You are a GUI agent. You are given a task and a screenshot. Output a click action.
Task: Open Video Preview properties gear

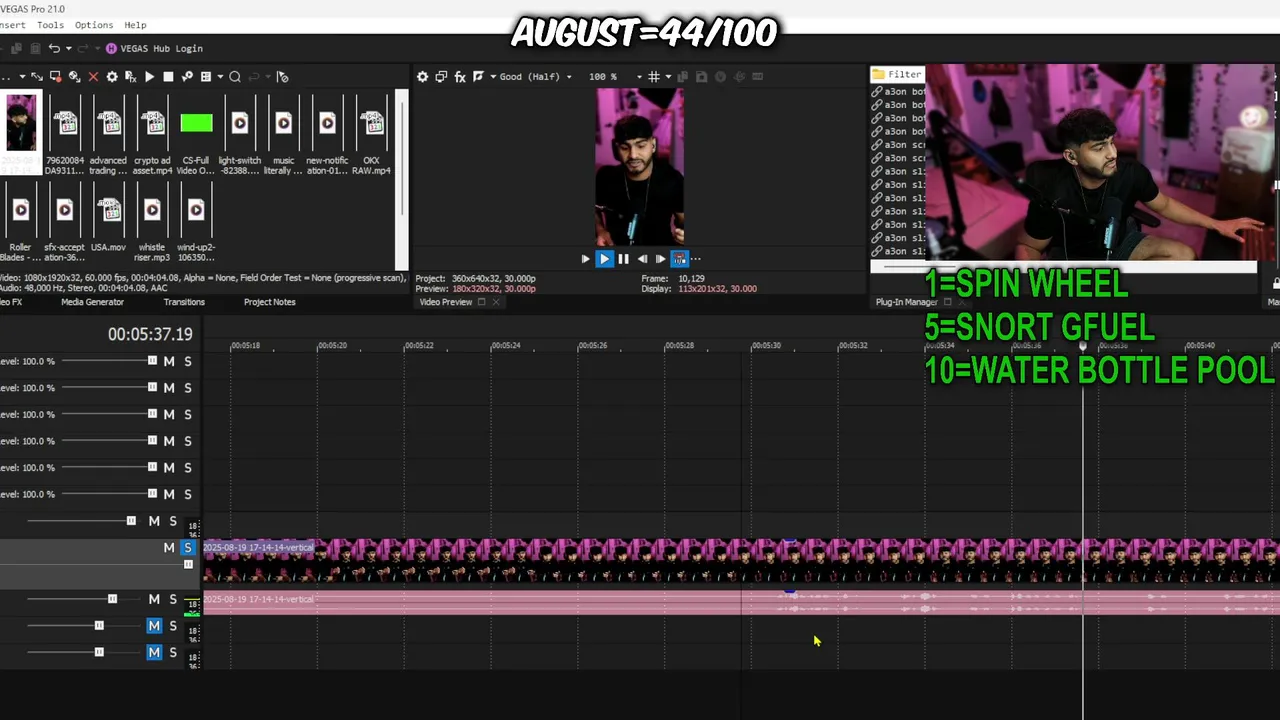(422, 76)
